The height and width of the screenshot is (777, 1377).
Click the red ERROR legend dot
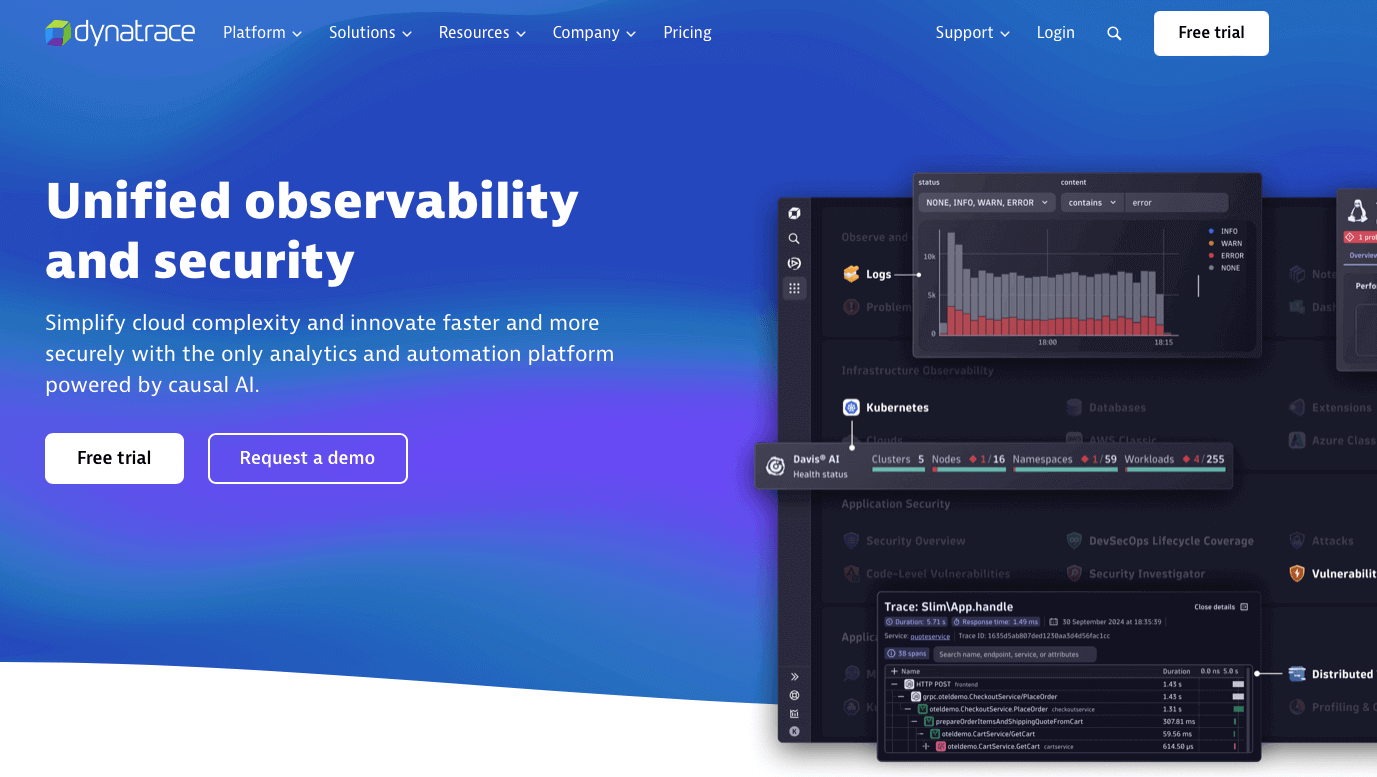[1212, 256]
